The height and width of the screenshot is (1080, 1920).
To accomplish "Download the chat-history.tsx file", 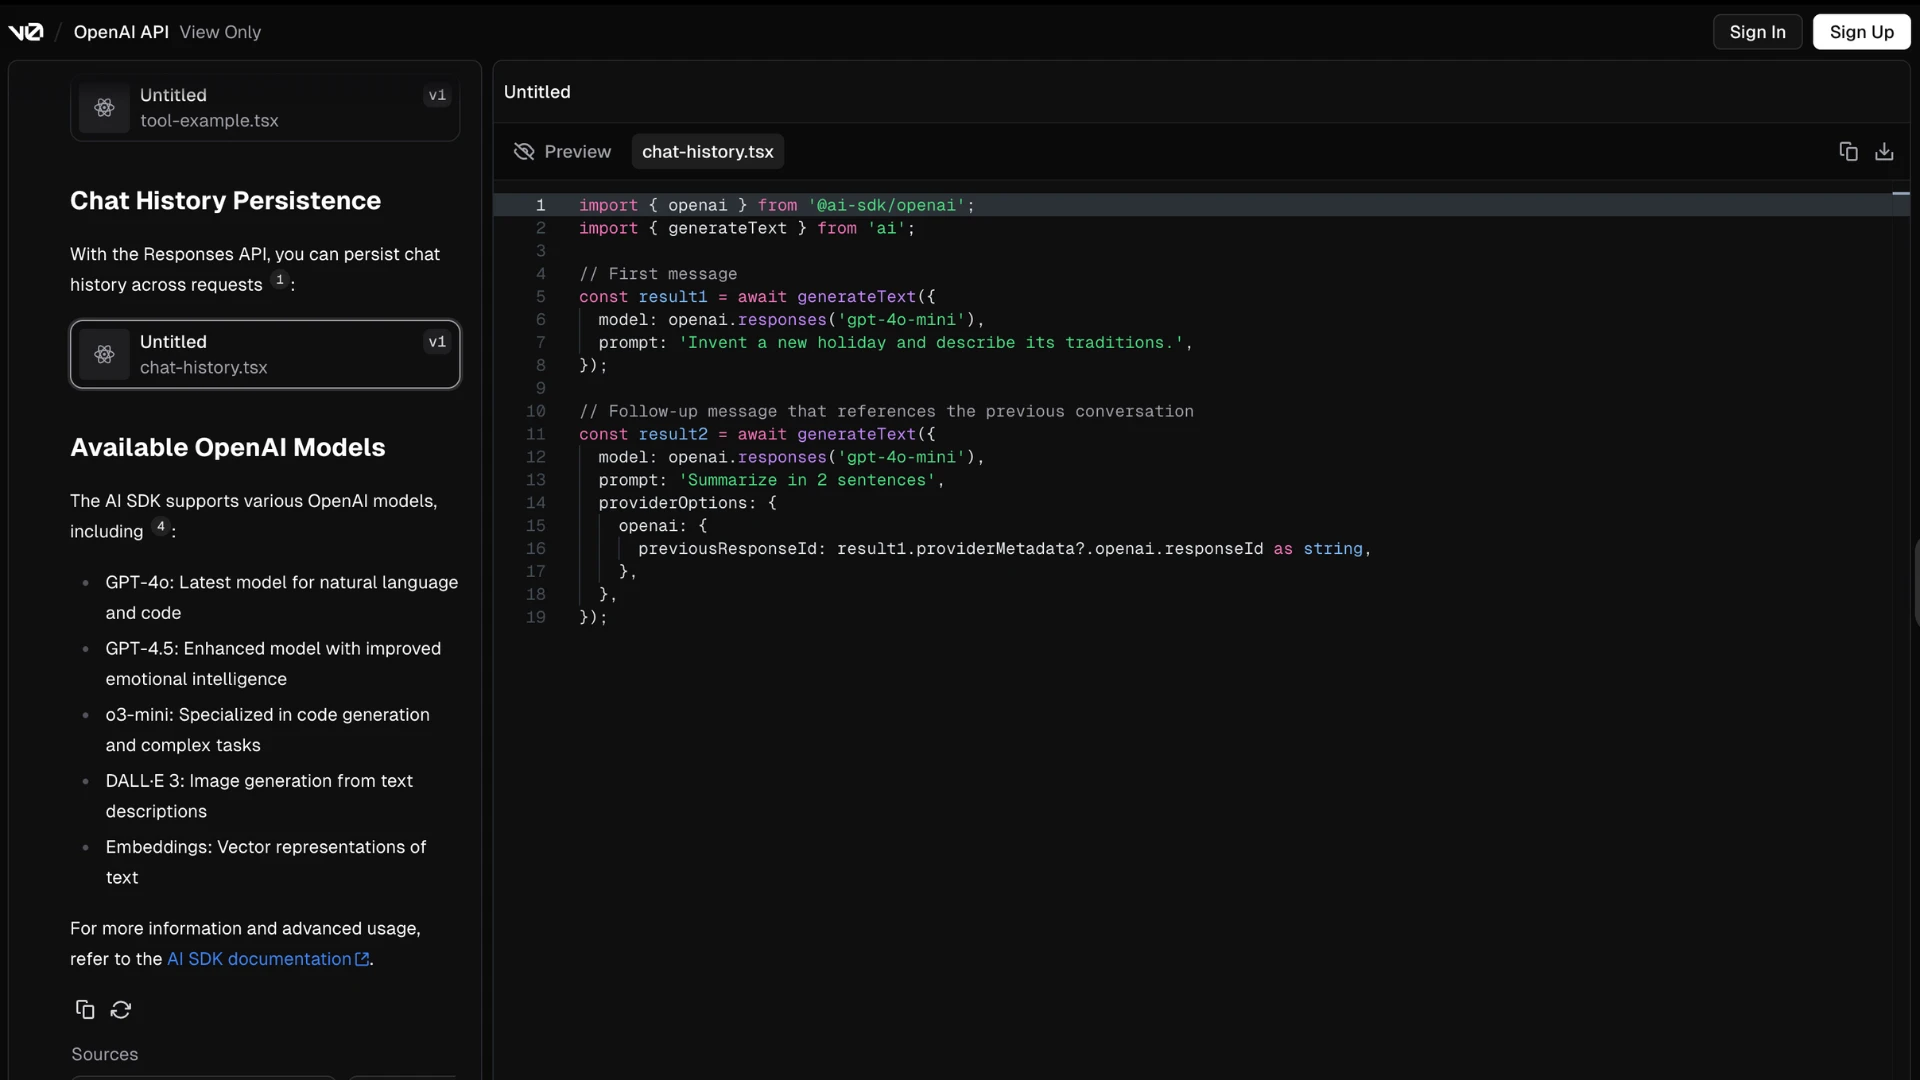I will pyautogui.click(x=1884, y=152).
